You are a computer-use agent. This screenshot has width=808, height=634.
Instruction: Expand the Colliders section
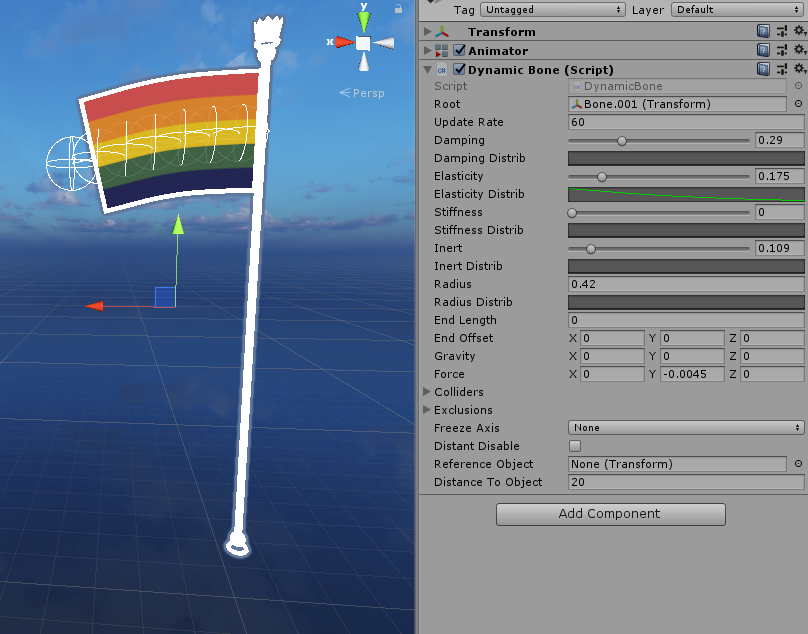(427, 392)
